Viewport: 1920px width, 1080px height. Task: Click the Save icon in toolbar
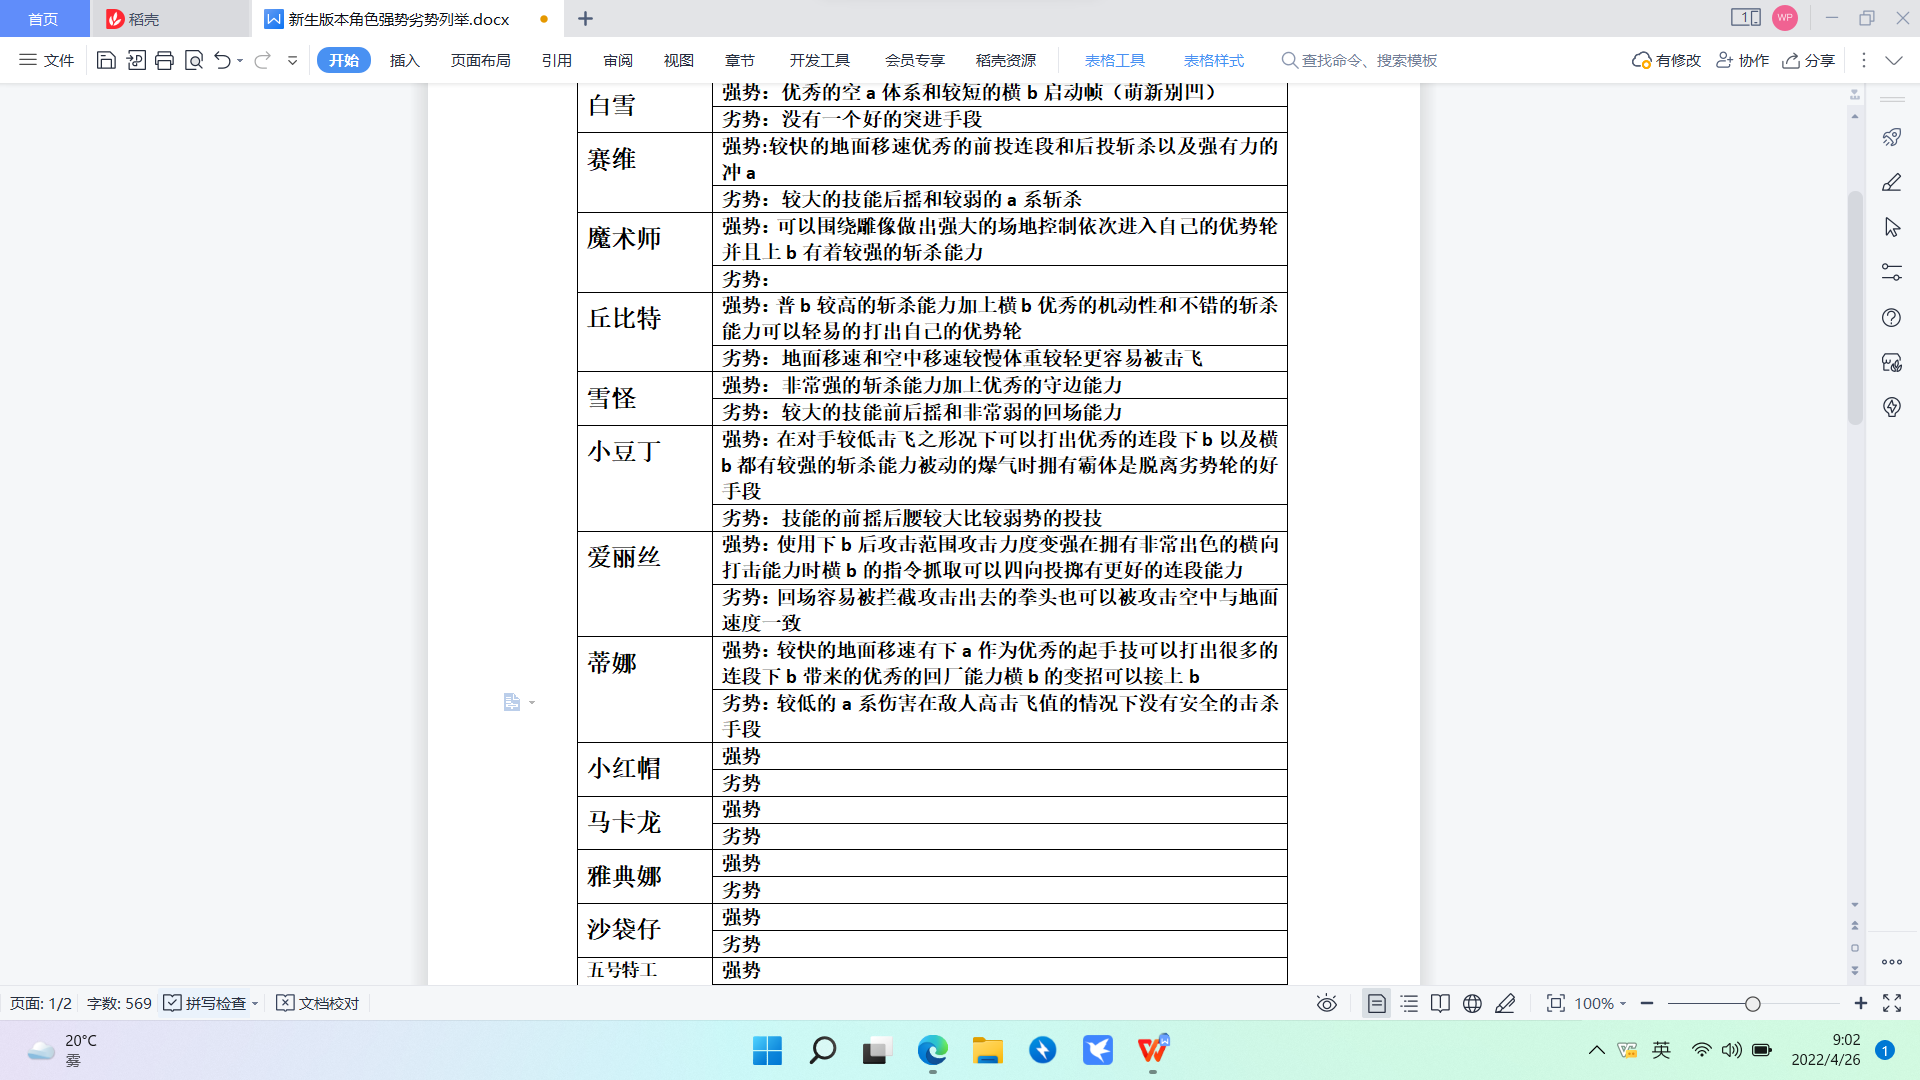point(106,60)
